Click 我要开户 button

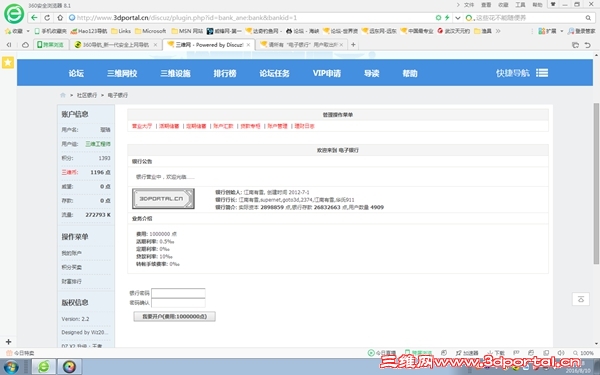coord(174,316)
